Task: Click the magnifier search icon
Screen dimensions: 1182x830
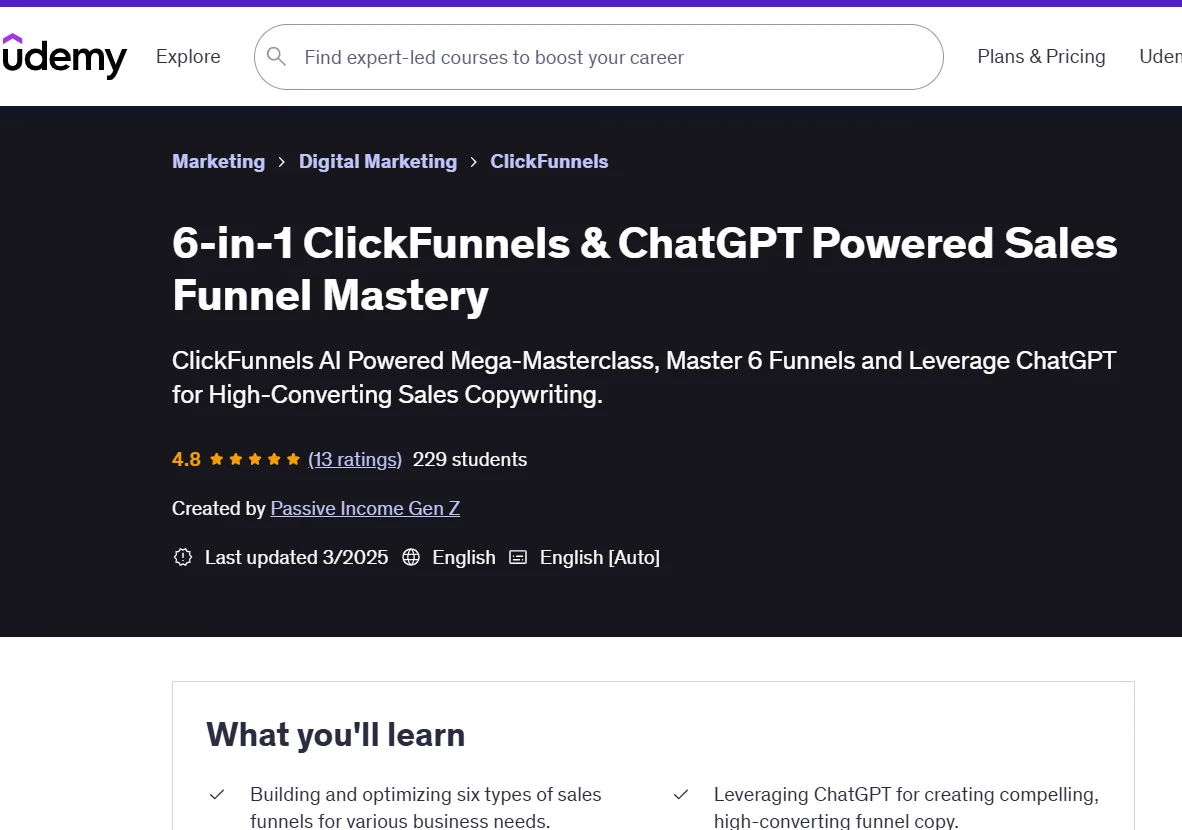Action: tap(277, 57)
